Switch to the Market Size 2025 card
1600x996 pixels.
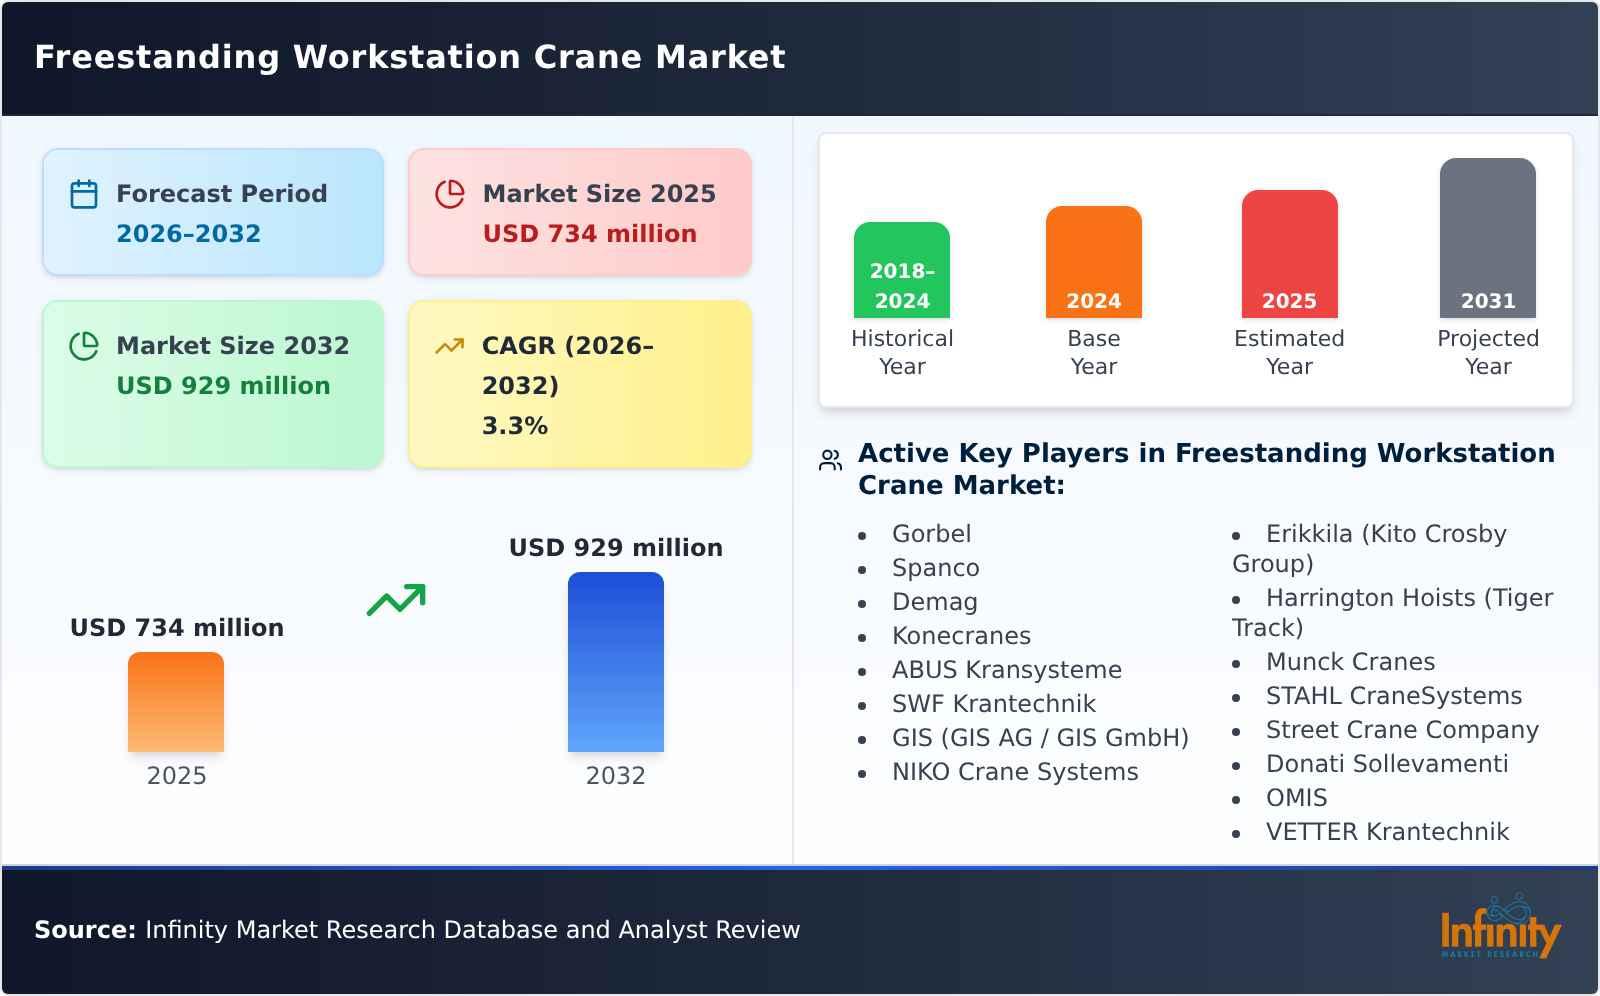578,212
